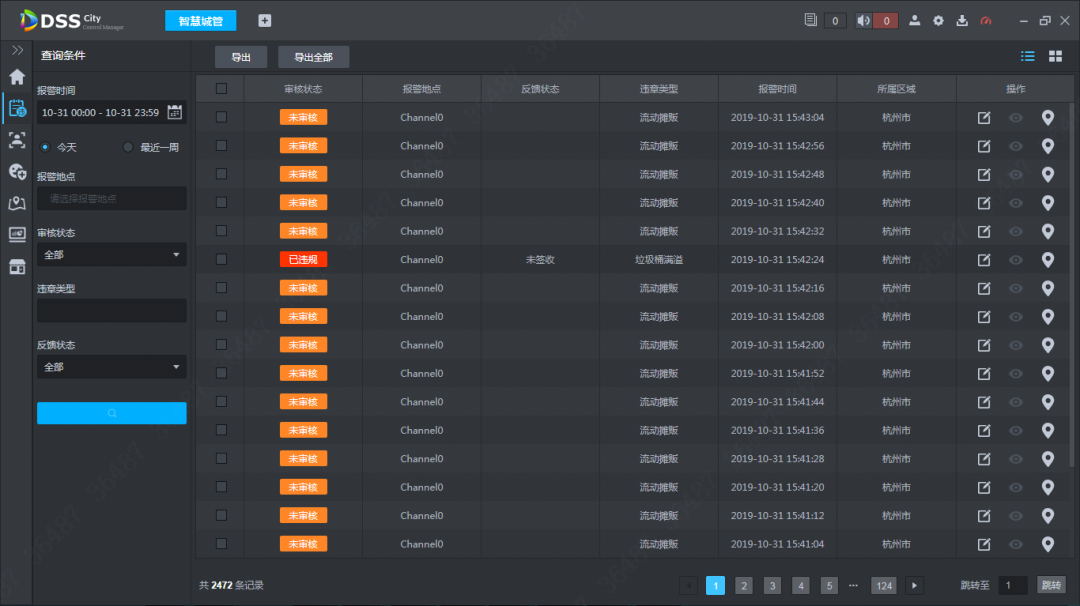Locate the 15:42:24 record on map

[1048, 260]
